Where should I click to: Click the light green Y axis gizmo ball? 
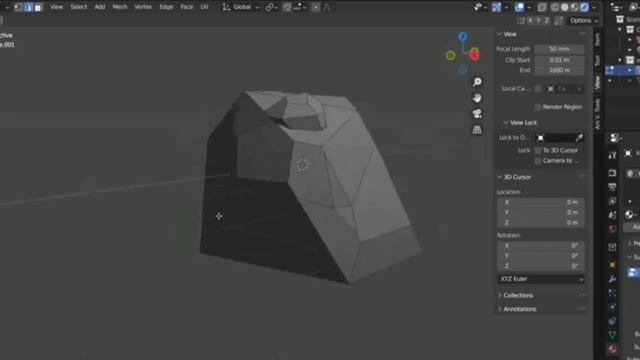pyautogui.click(x=451, y=56)
